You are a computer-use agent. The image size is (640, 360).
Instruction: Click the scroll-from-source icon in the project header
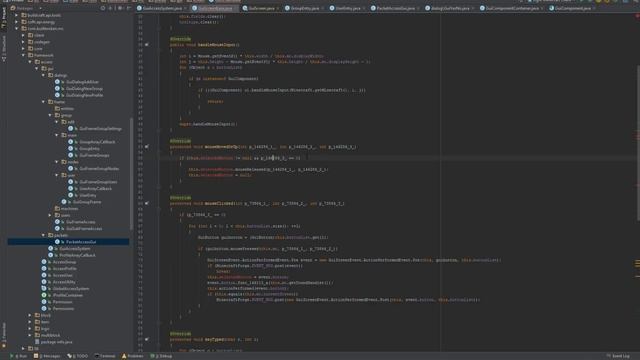tap(103, 8)
